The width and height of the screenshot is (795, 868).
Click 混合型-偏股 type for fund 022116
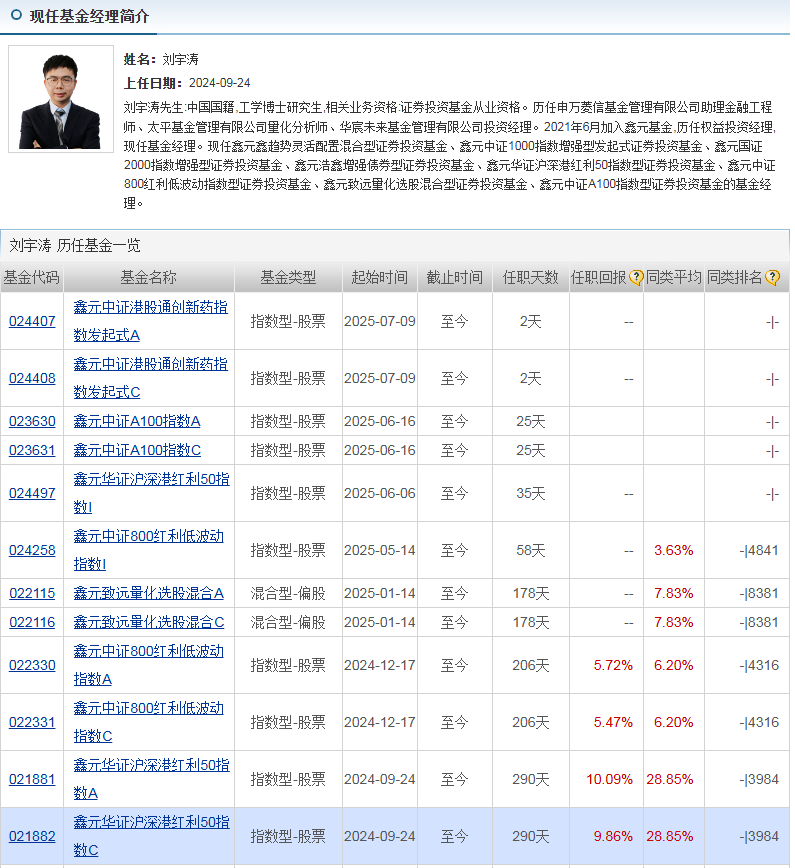288,622
